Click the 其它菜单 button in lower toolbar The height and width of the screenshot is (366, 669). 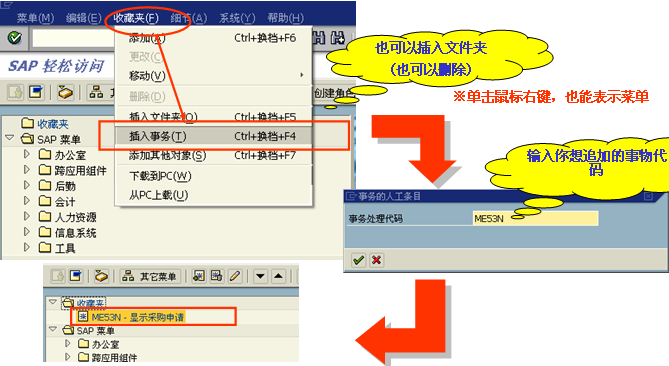coord(150,276)
